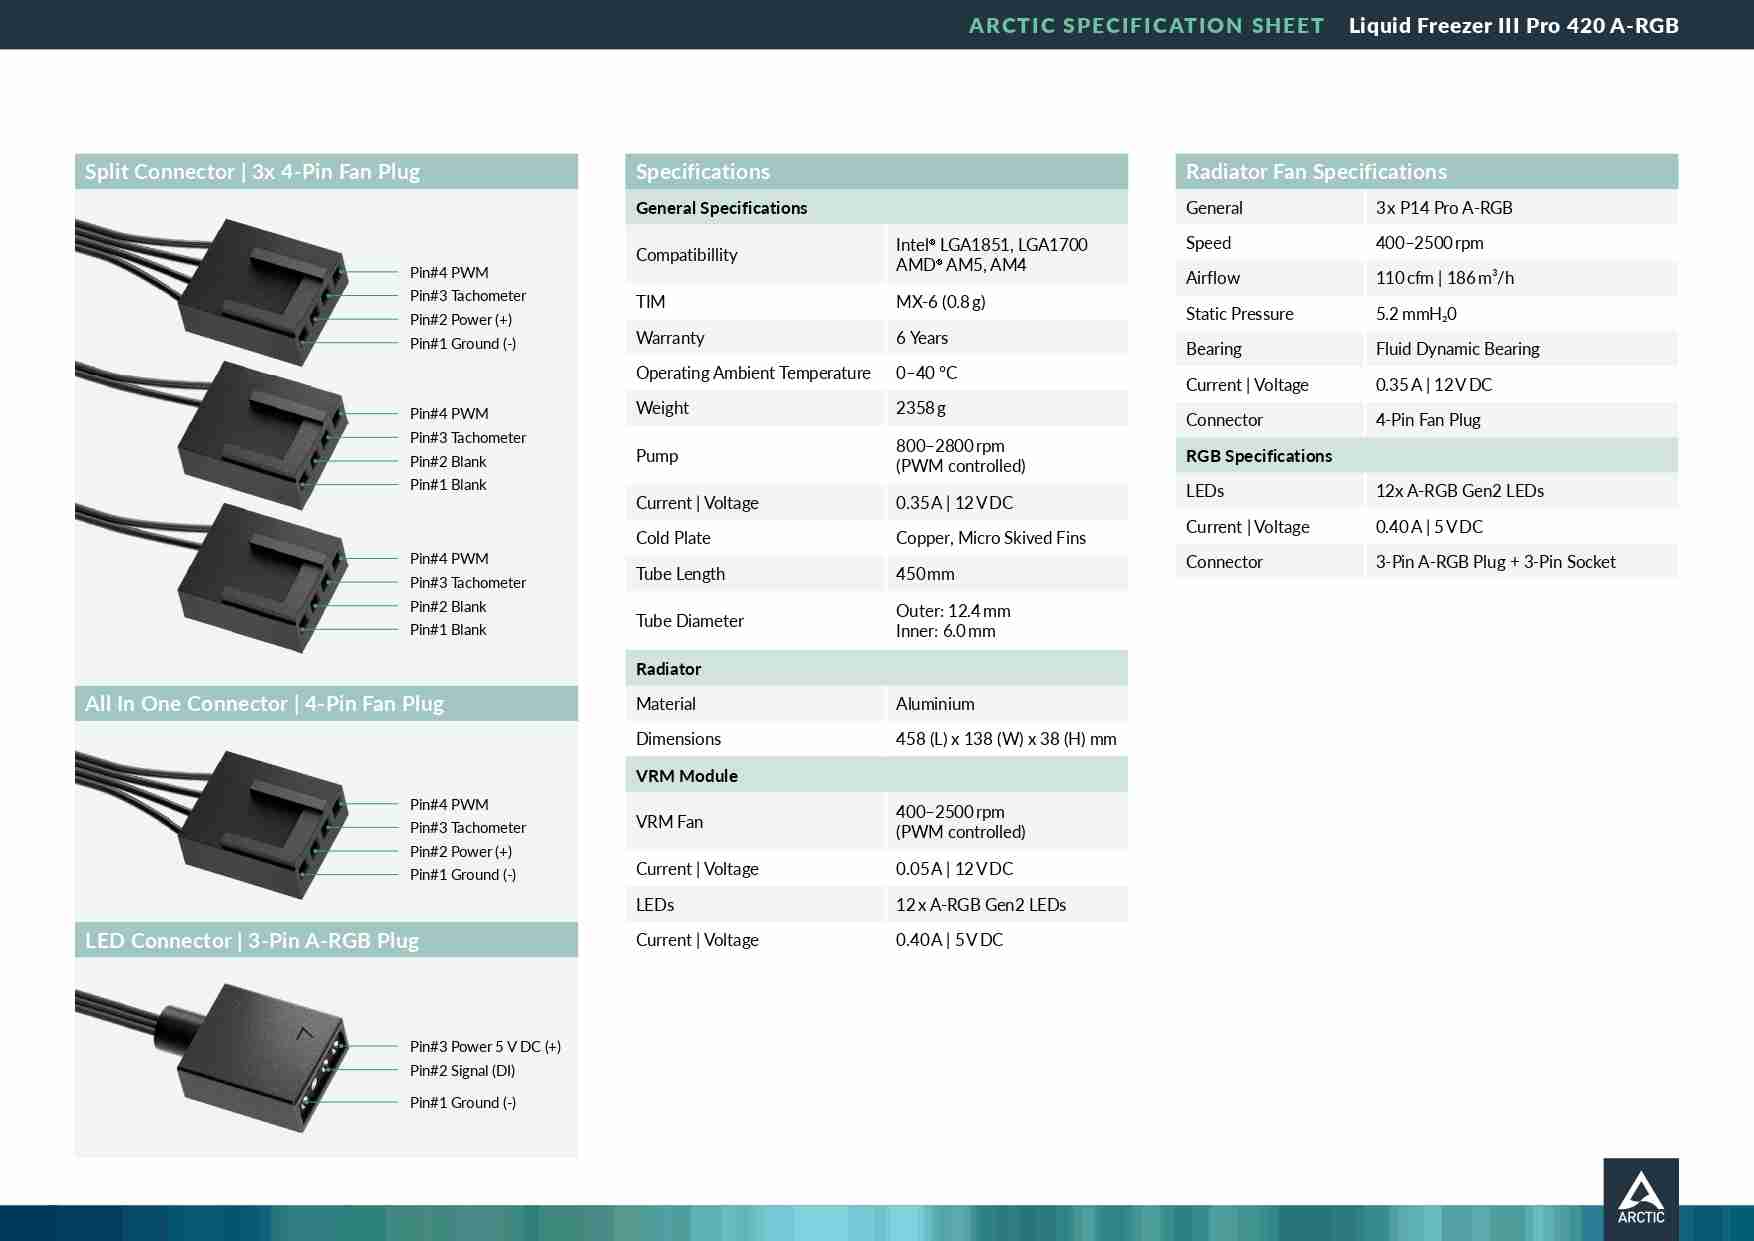This screenshot has height=1241, width=1754.
Task: Select the Split Connector section heading
Action: [x=252, y=172]
